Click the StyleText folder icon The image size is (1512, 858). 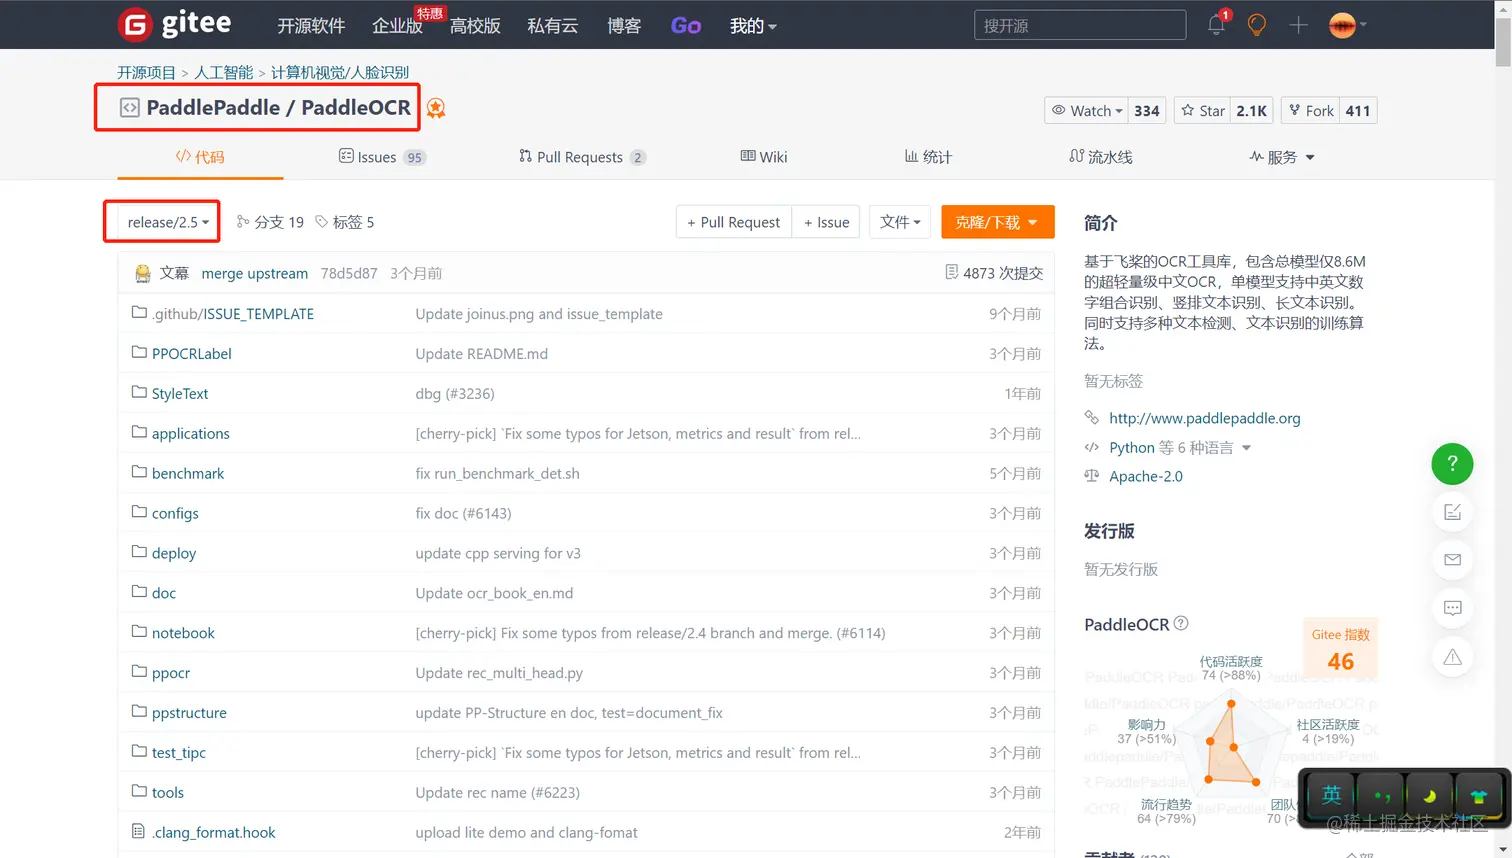(139, 393)
